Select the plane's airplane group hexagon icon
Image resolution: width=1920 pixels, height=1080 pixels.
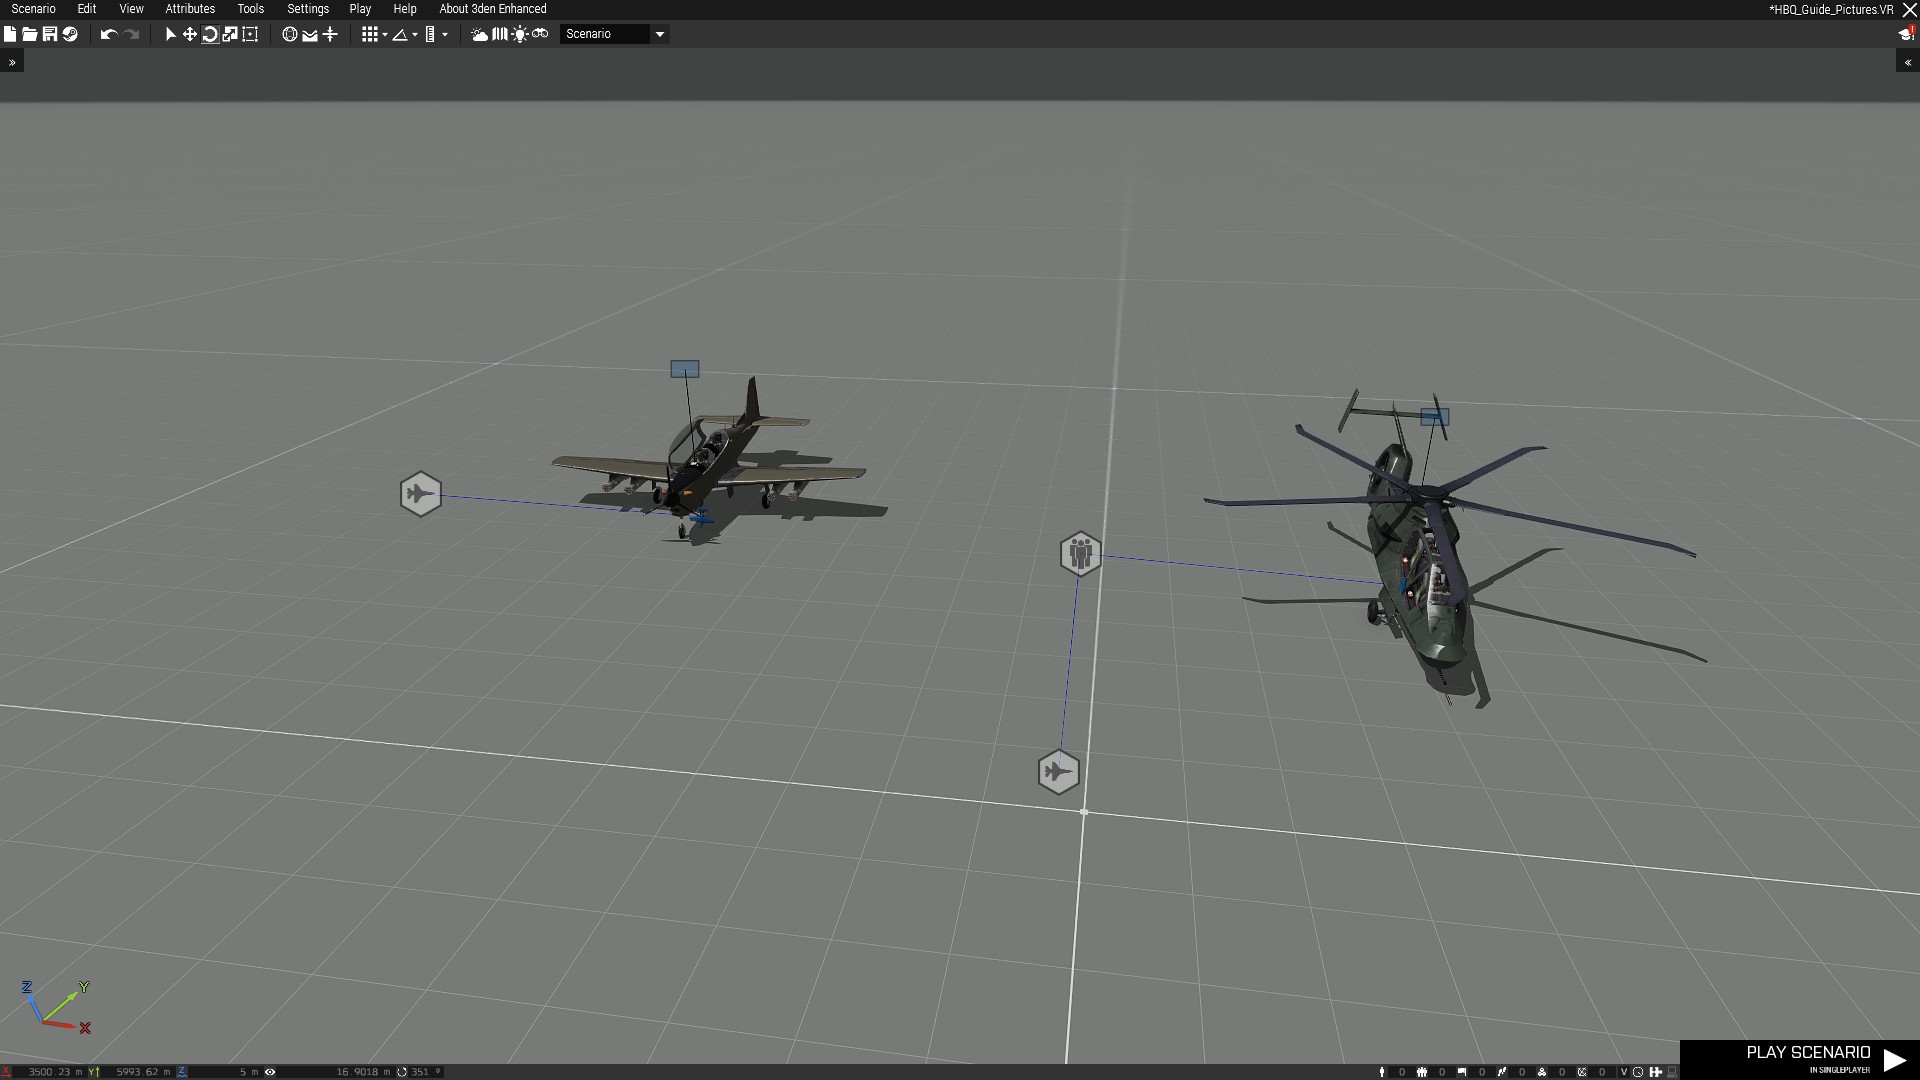point(421,494)
